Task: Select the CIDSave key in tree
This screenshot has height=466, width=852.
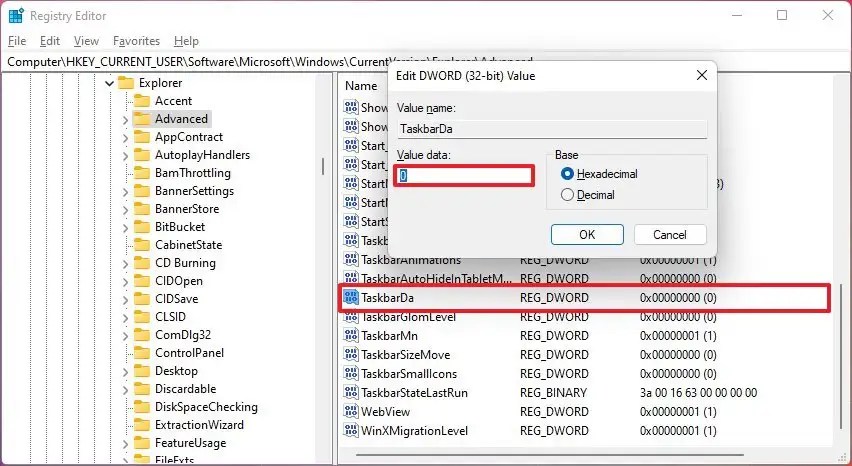Action: pos(176,299)
